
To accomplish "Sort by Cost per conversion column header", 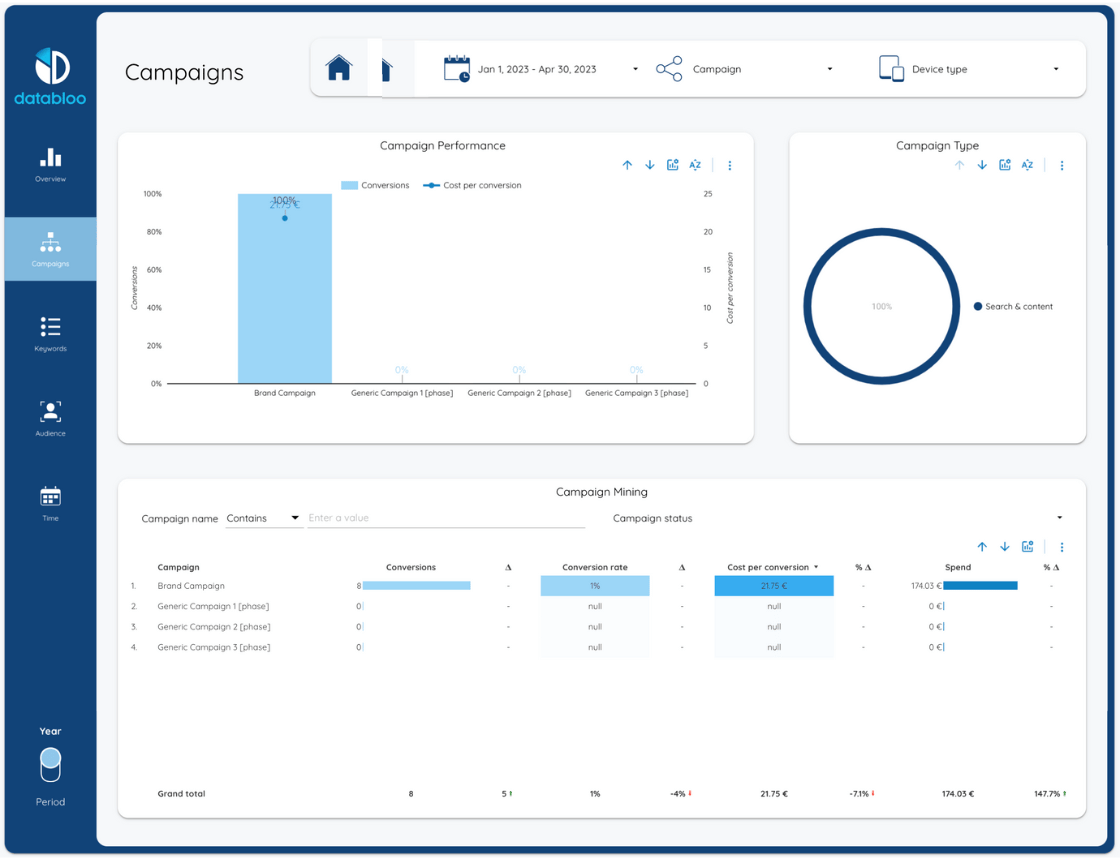I will [x=768, y=567].
